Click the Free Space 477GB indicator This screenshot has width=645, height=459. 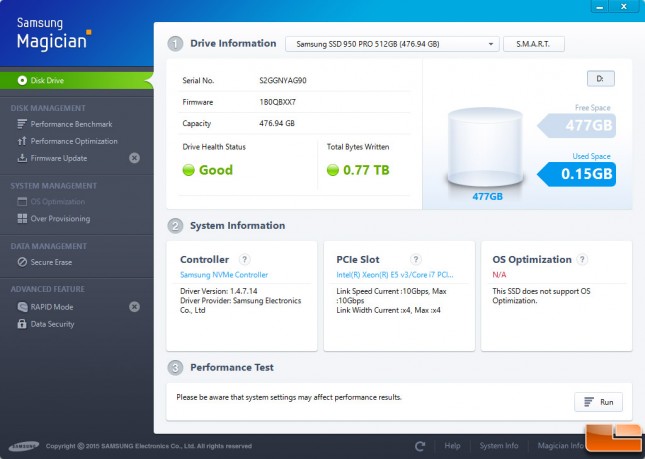tap(577, 125)
